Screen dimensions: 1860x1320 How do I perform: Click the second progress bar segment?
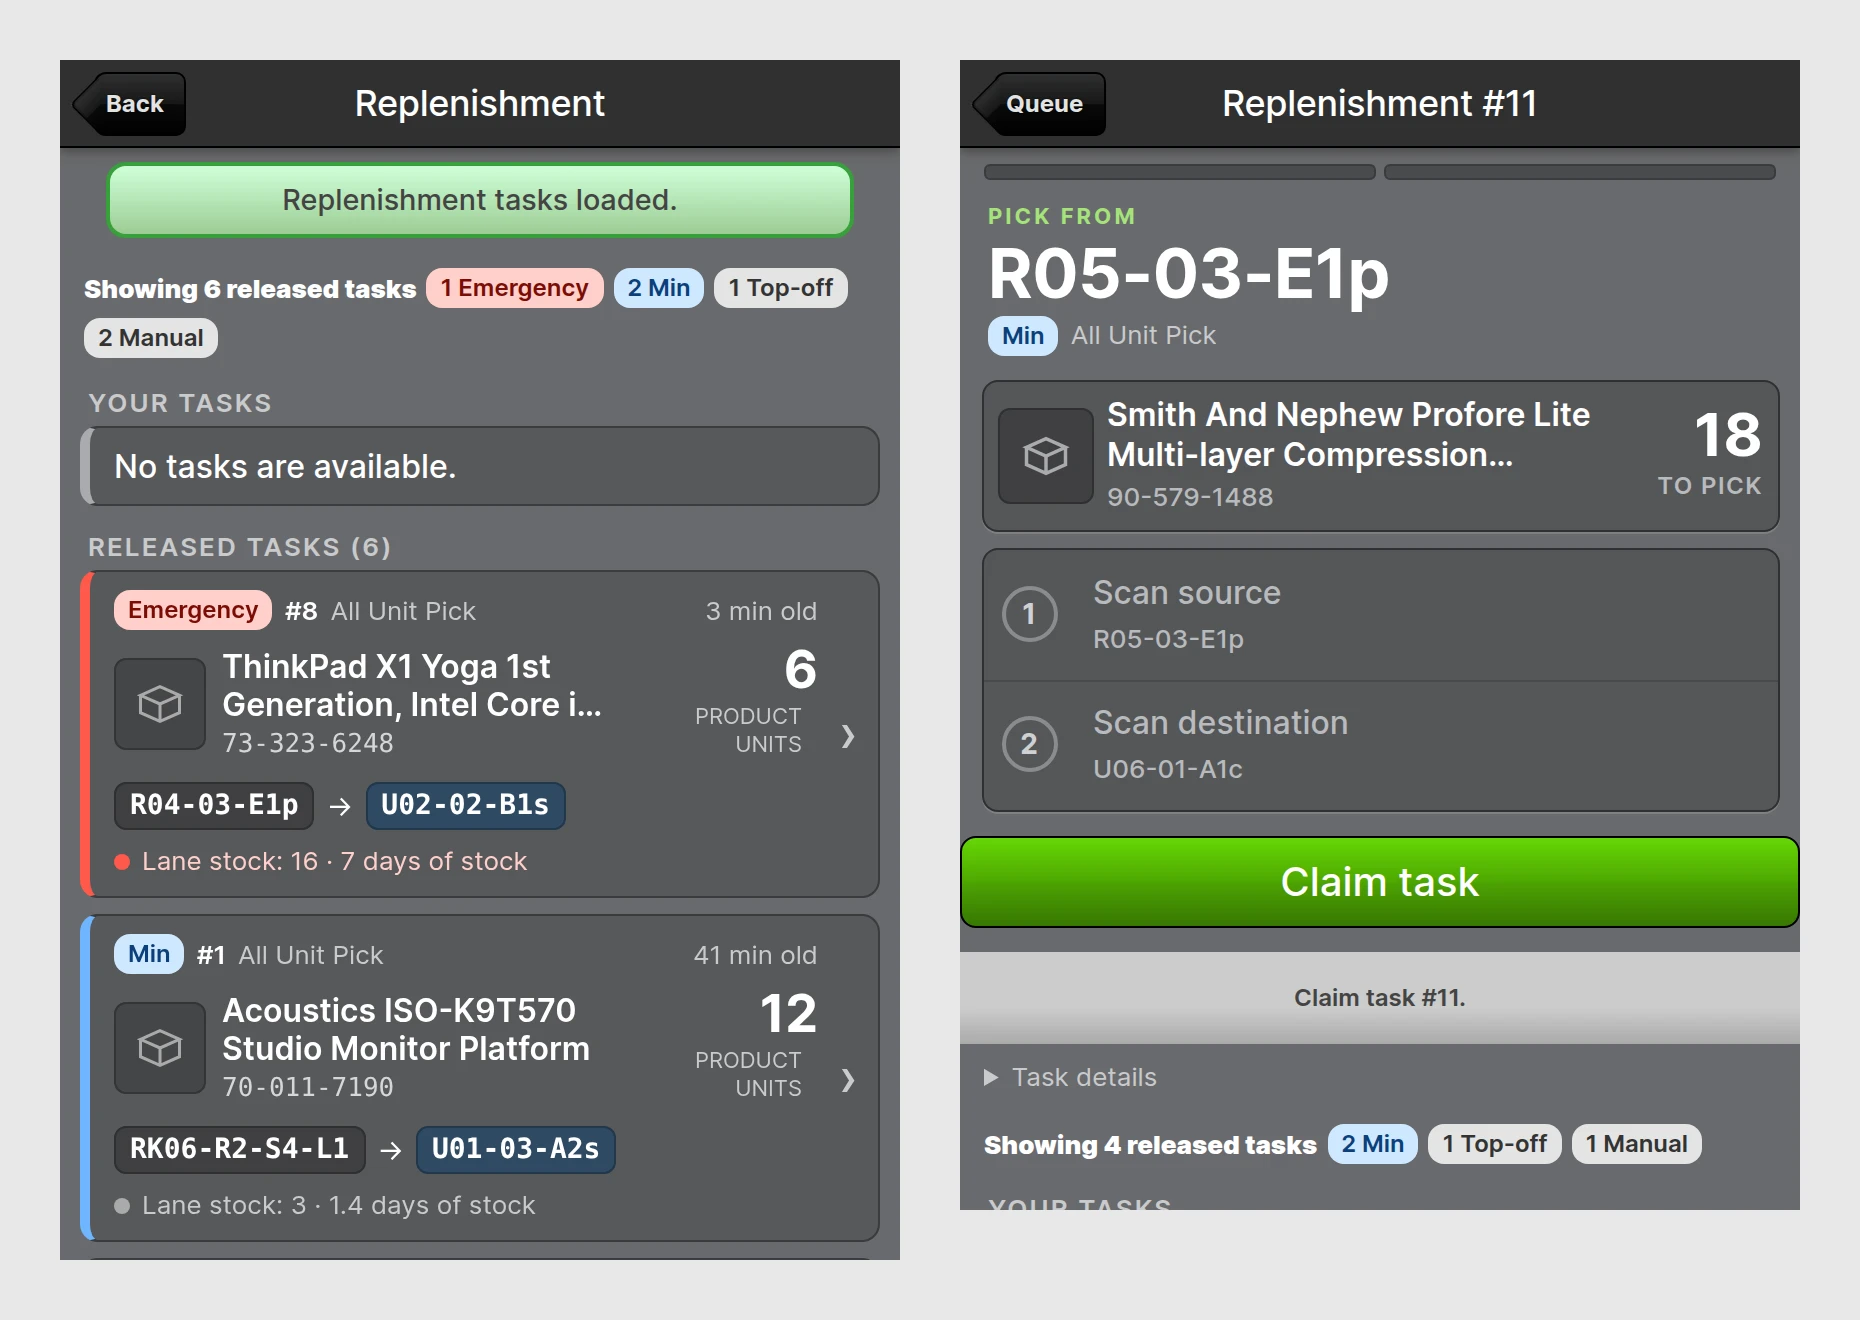(1580, 172)
